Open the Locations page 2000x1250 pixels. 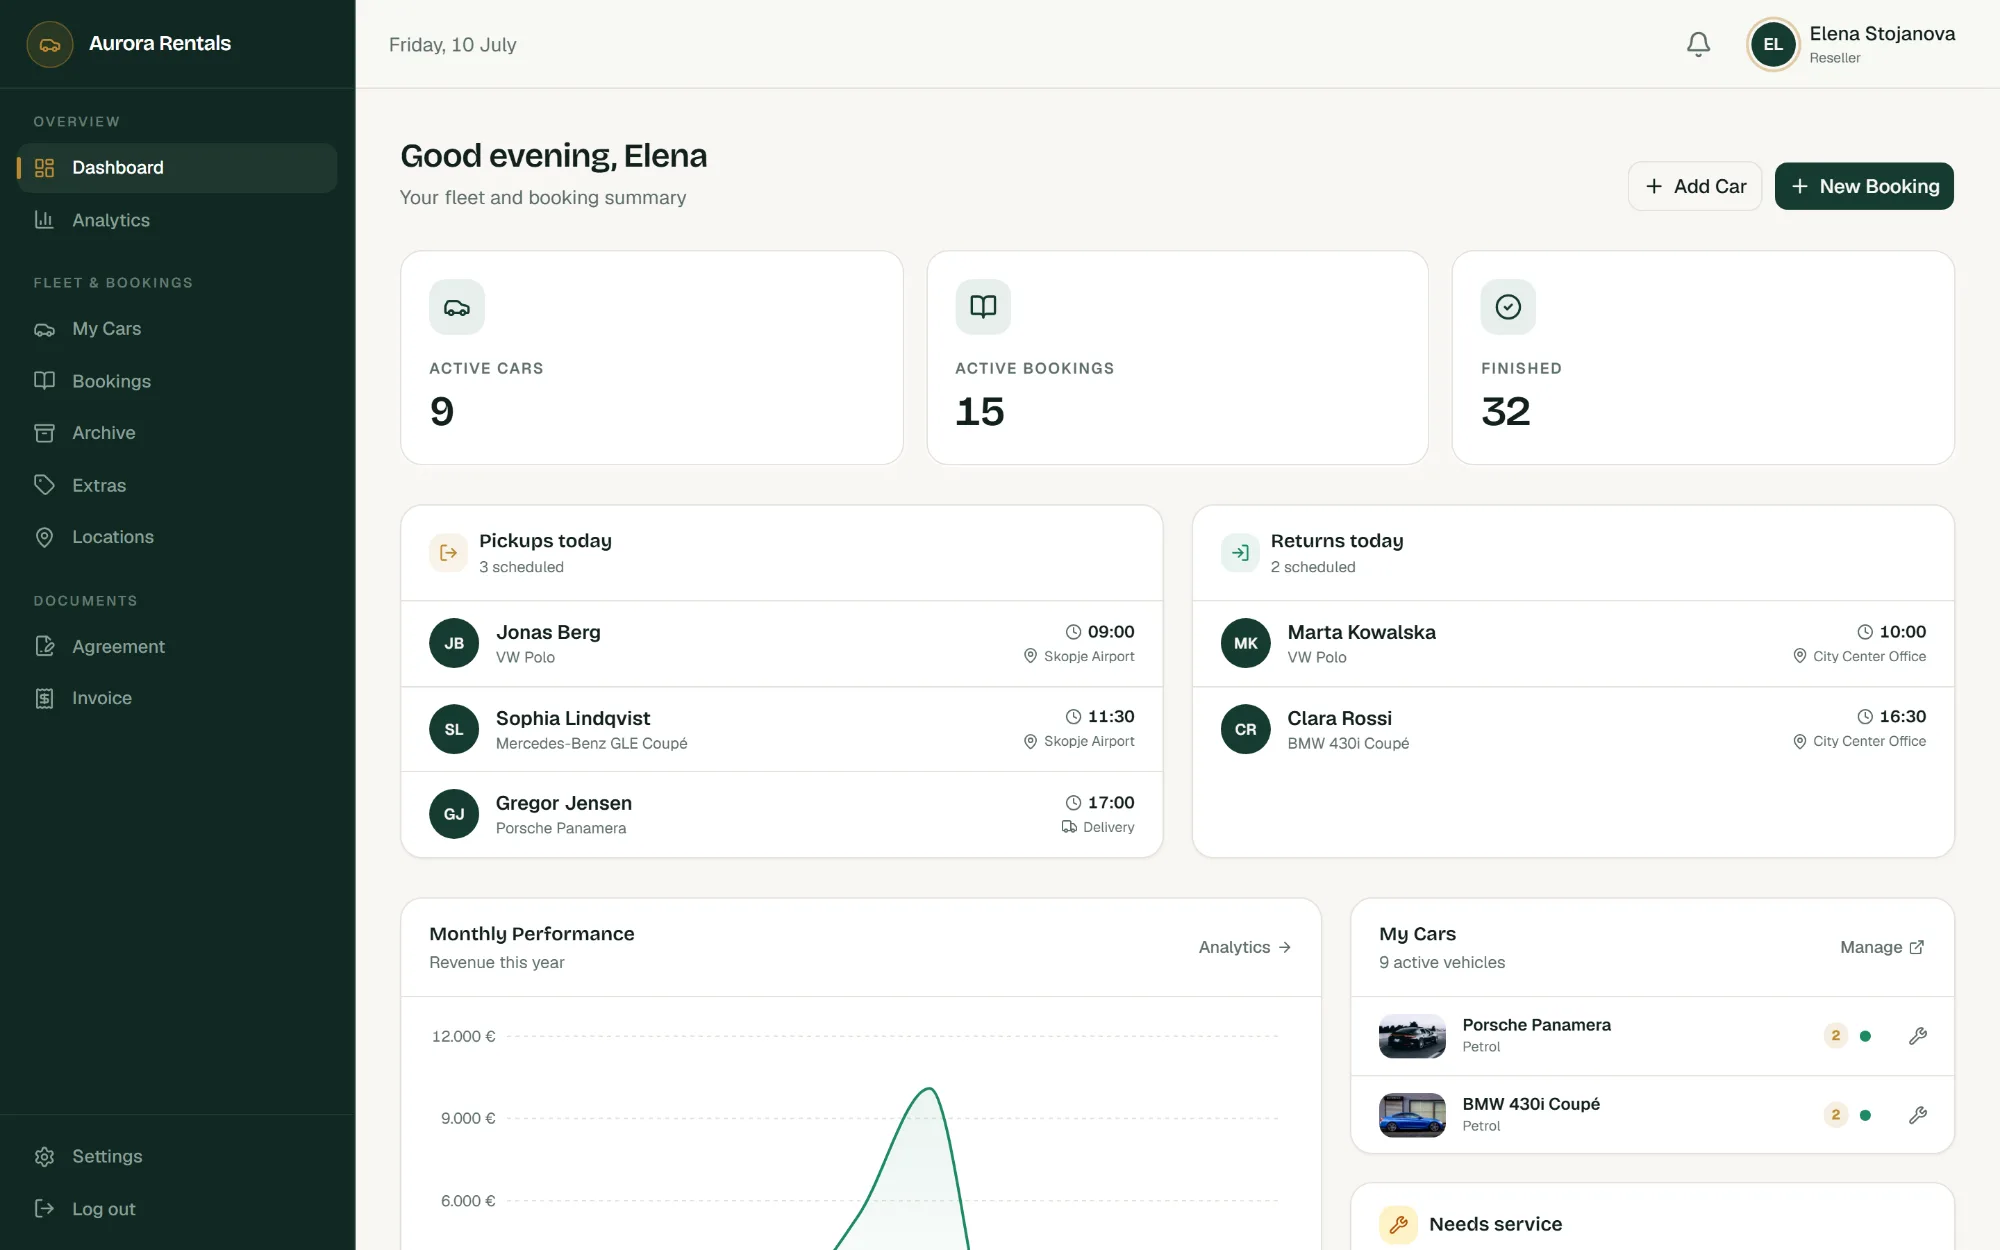(177, 537)
